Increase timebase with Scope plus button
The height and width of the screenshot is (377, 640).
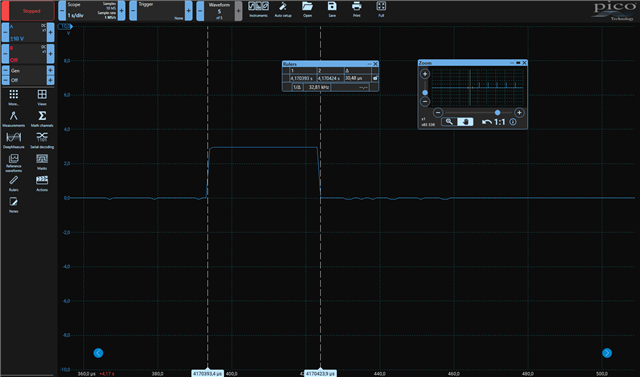122,11
